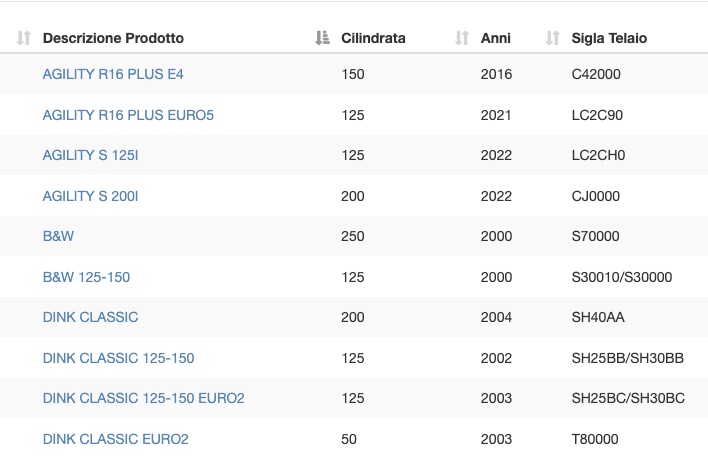
Task: Click the S30010/S30000 frame code cell
Action: [x=622, y=277]
